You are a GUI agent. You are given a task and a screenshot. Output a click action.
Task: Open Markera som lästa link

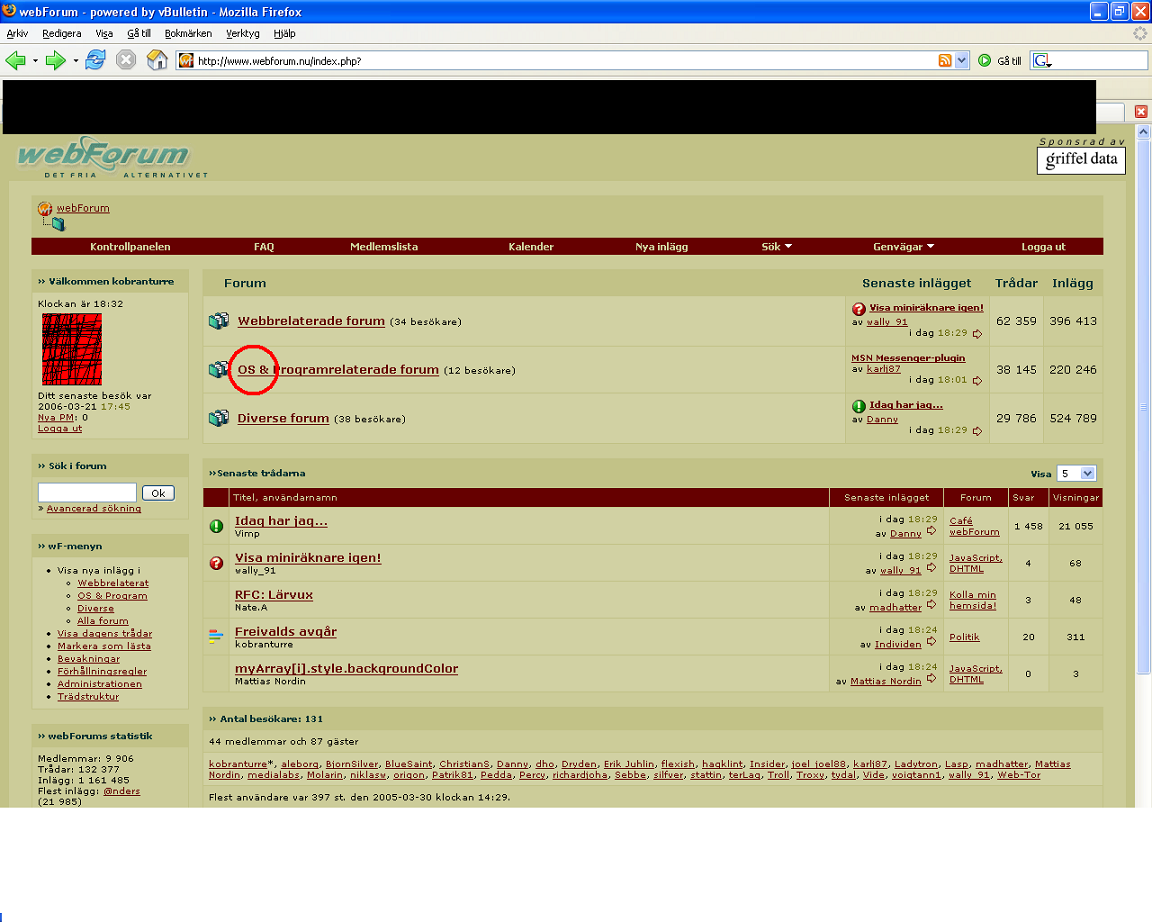(104, 647)
